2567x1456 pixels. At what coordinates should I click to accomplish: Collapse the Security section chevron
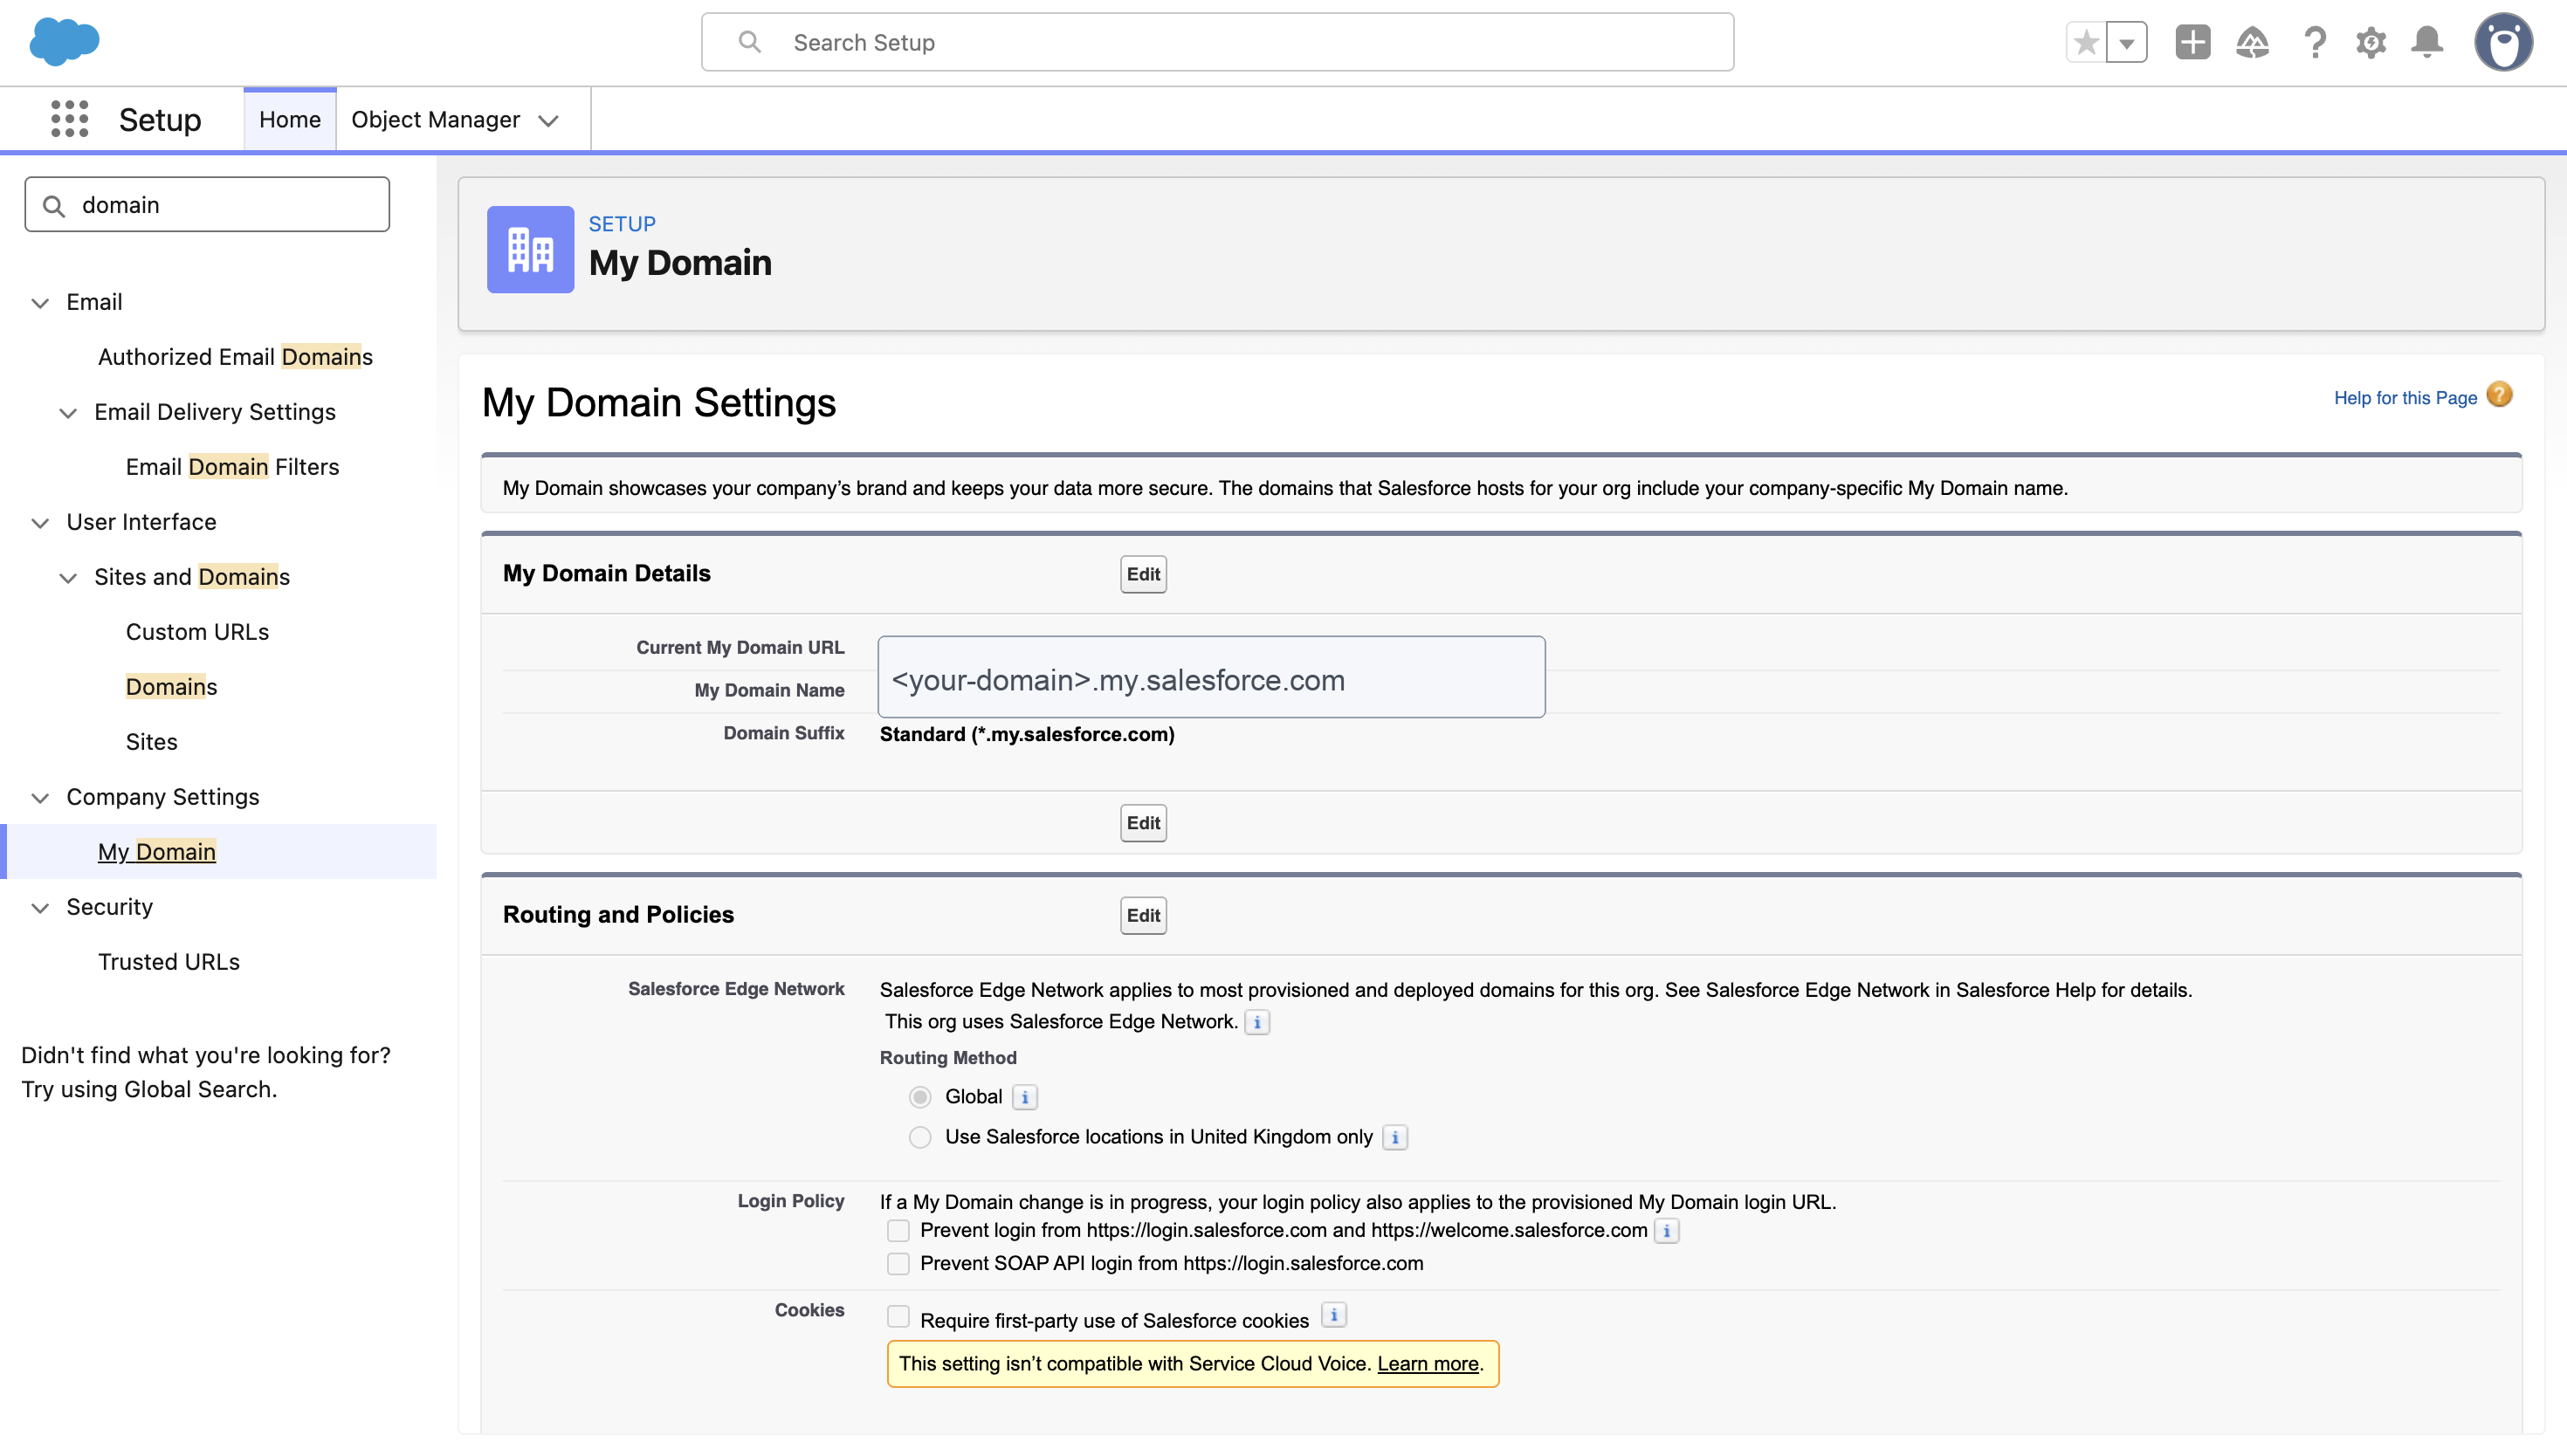40,908
